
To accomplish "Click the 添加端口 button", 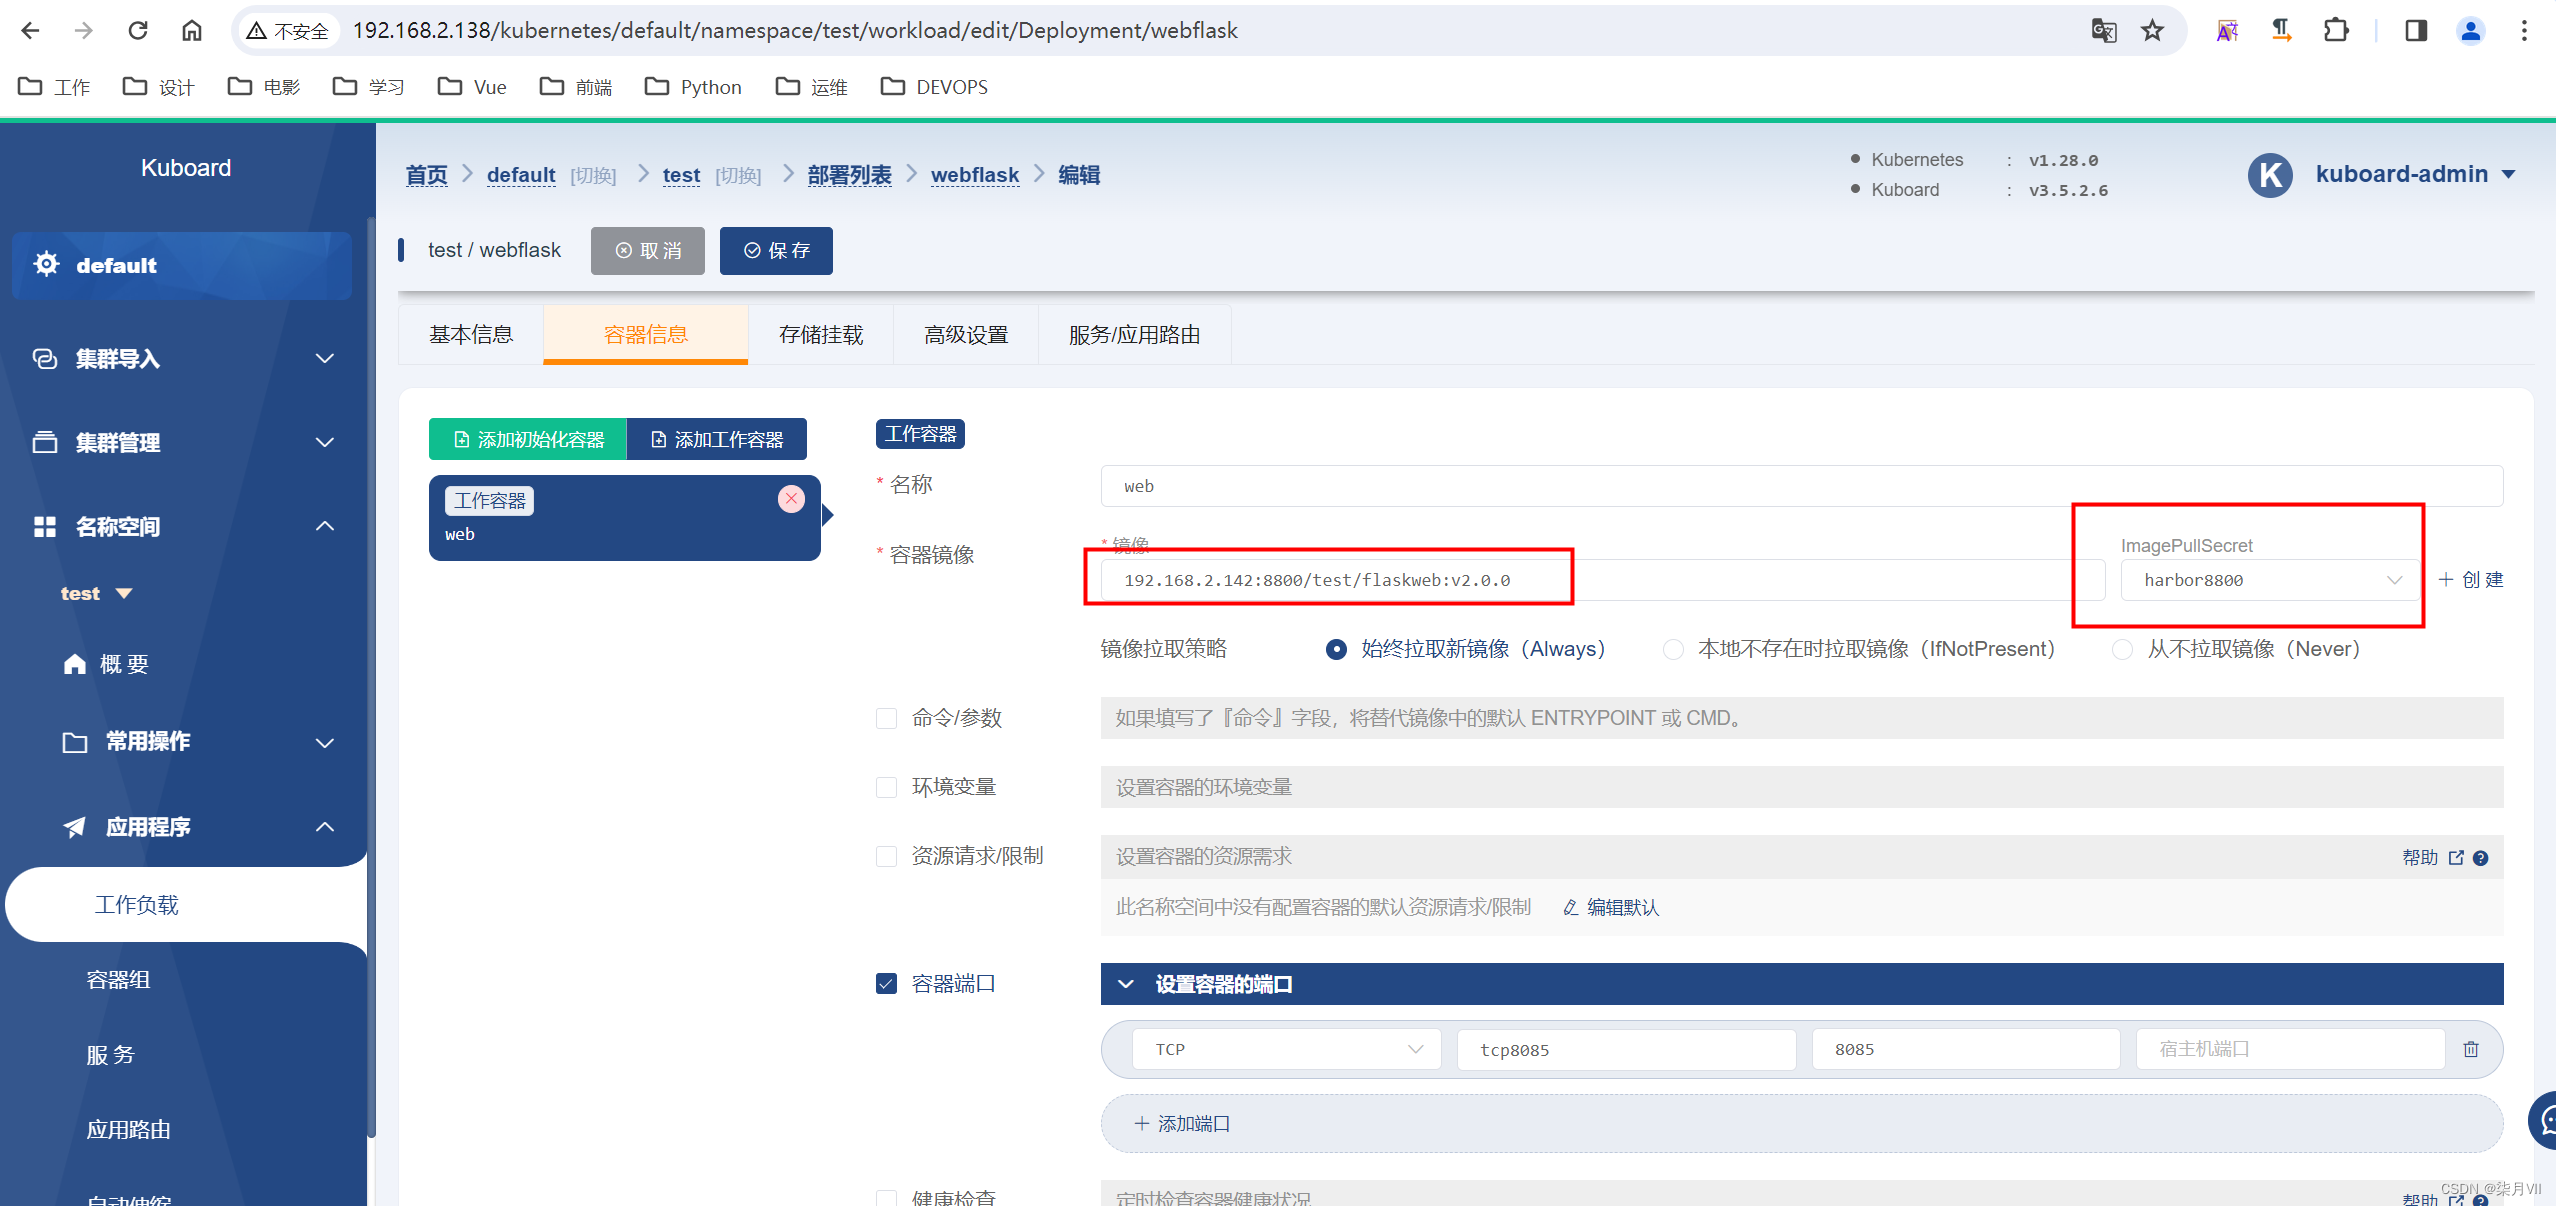I will [1801, 1124].
